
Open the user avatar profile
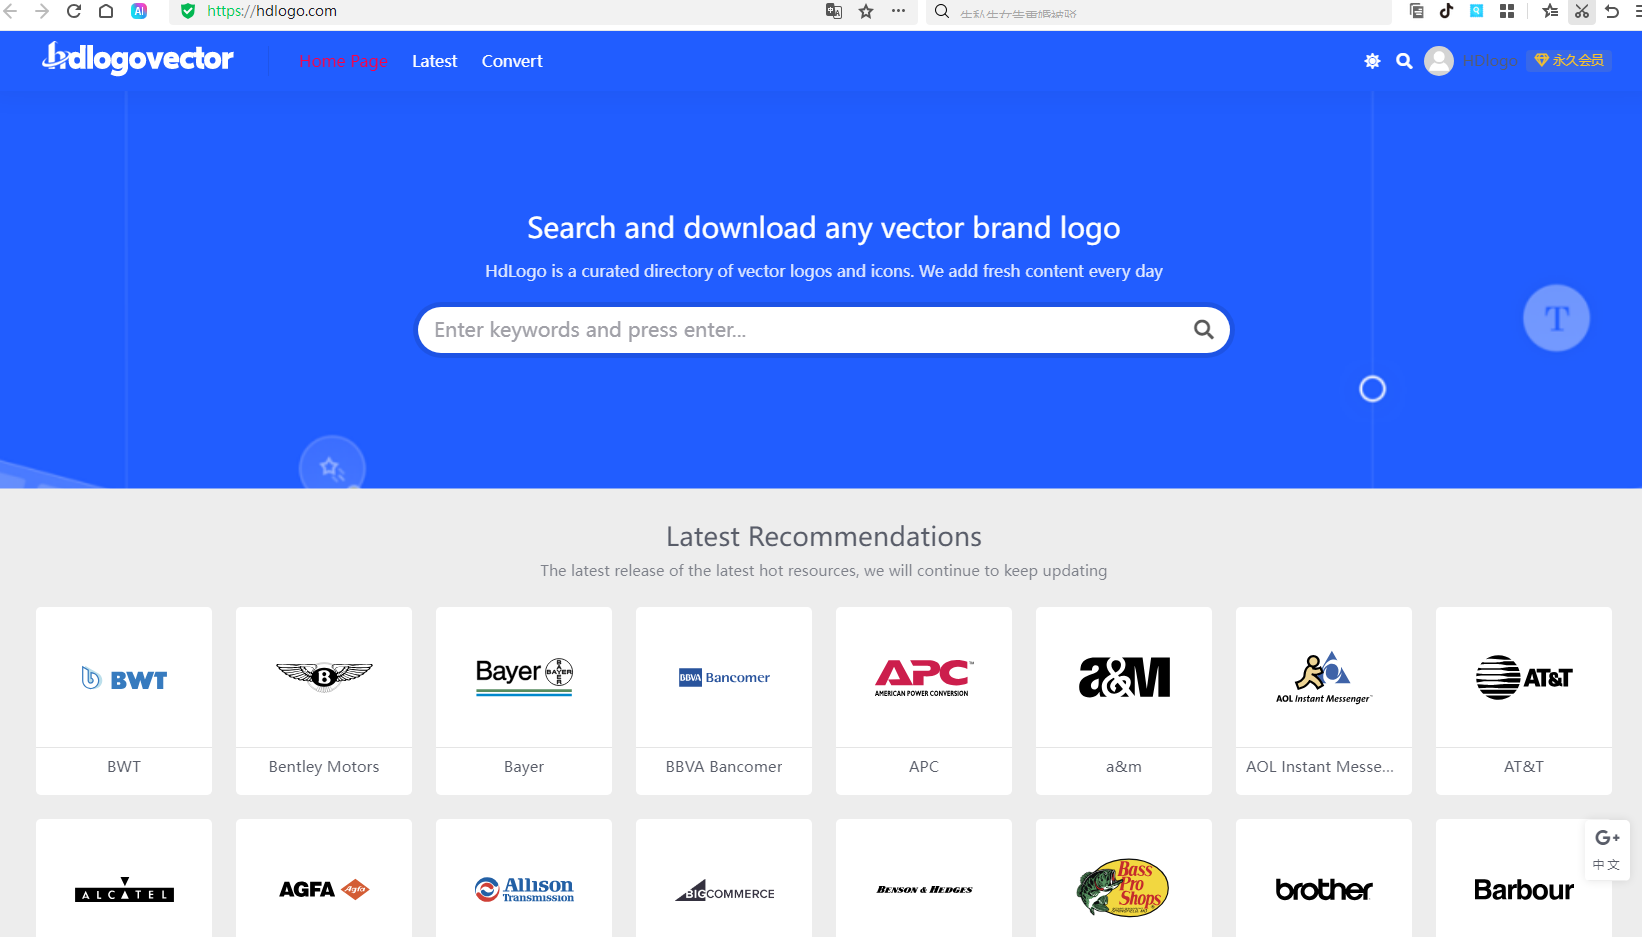(x=1438, y=61)
